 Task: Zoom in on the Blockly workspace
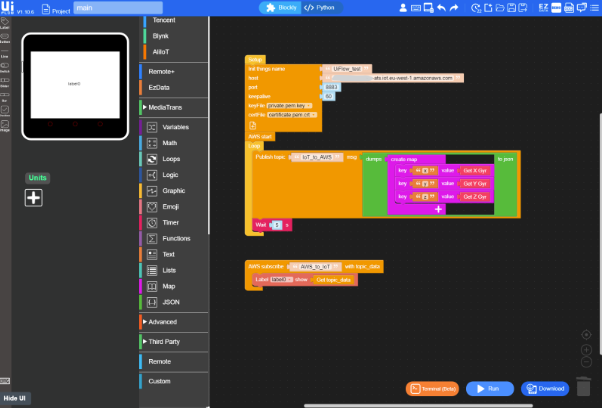click(586, 350)
